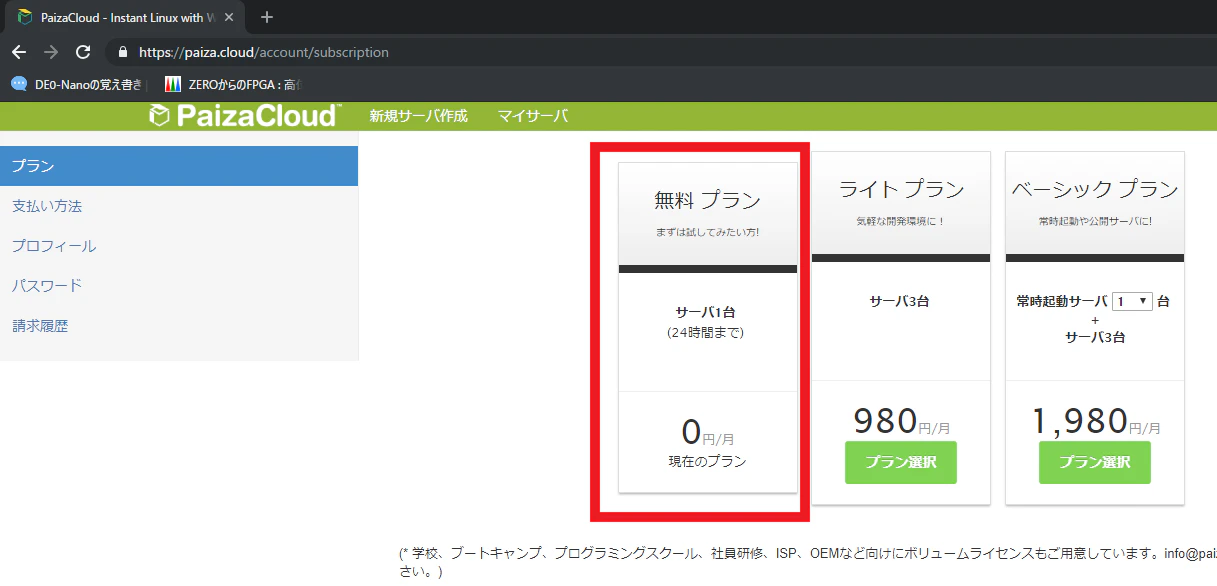The image size is (1217, 586).
Task: Click the (24時間まで) text
Action: [708, 332]
